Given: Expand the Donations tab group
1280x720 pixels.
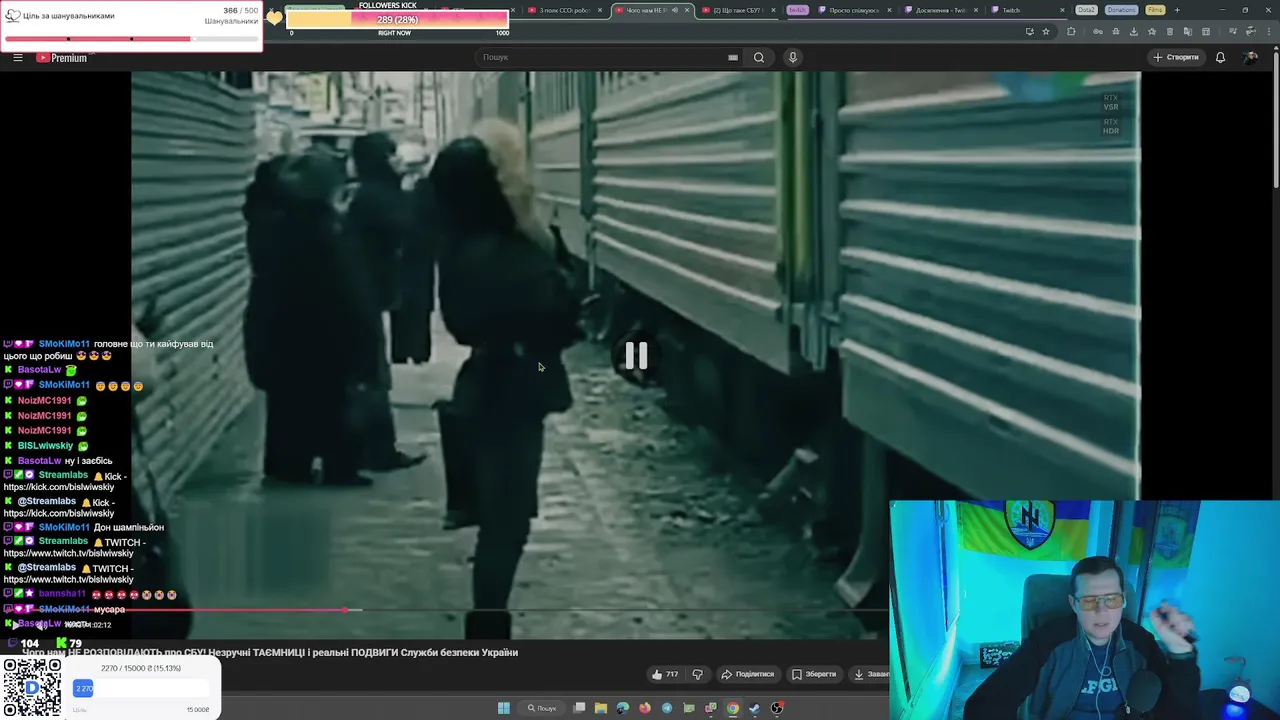Looking at the screenshot, I should [1122, 10].
